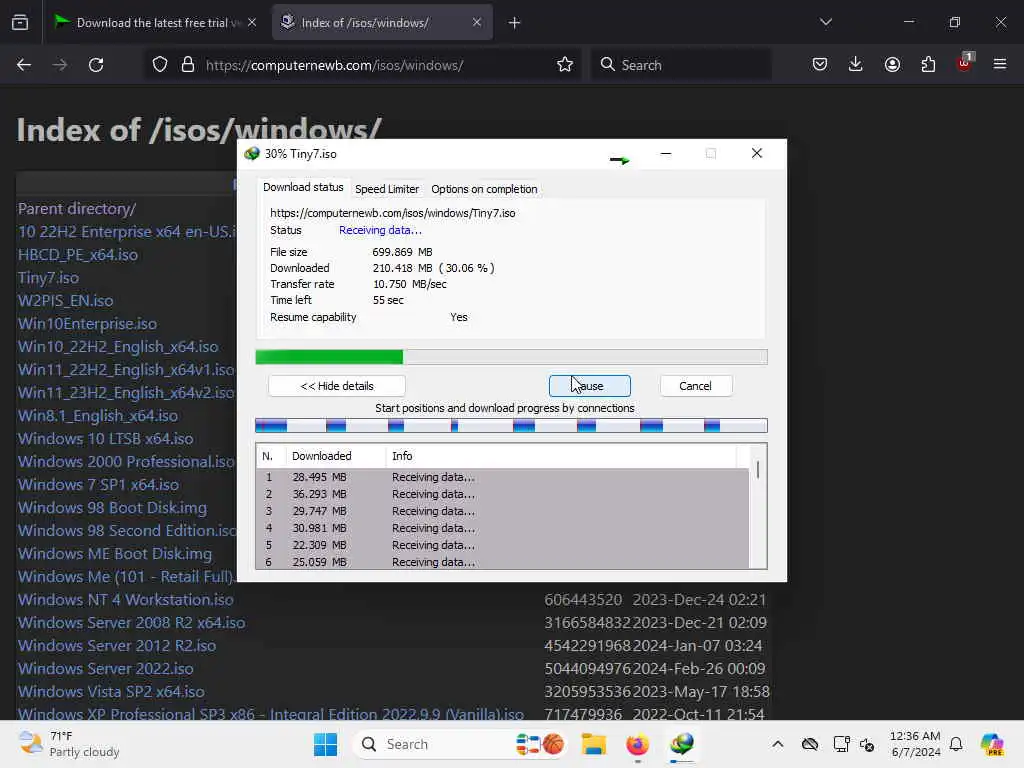Select the Index of /isos/windows/ tab
Image resolution: width=1024 pixels, height=768 pixels.
(382, 23)
